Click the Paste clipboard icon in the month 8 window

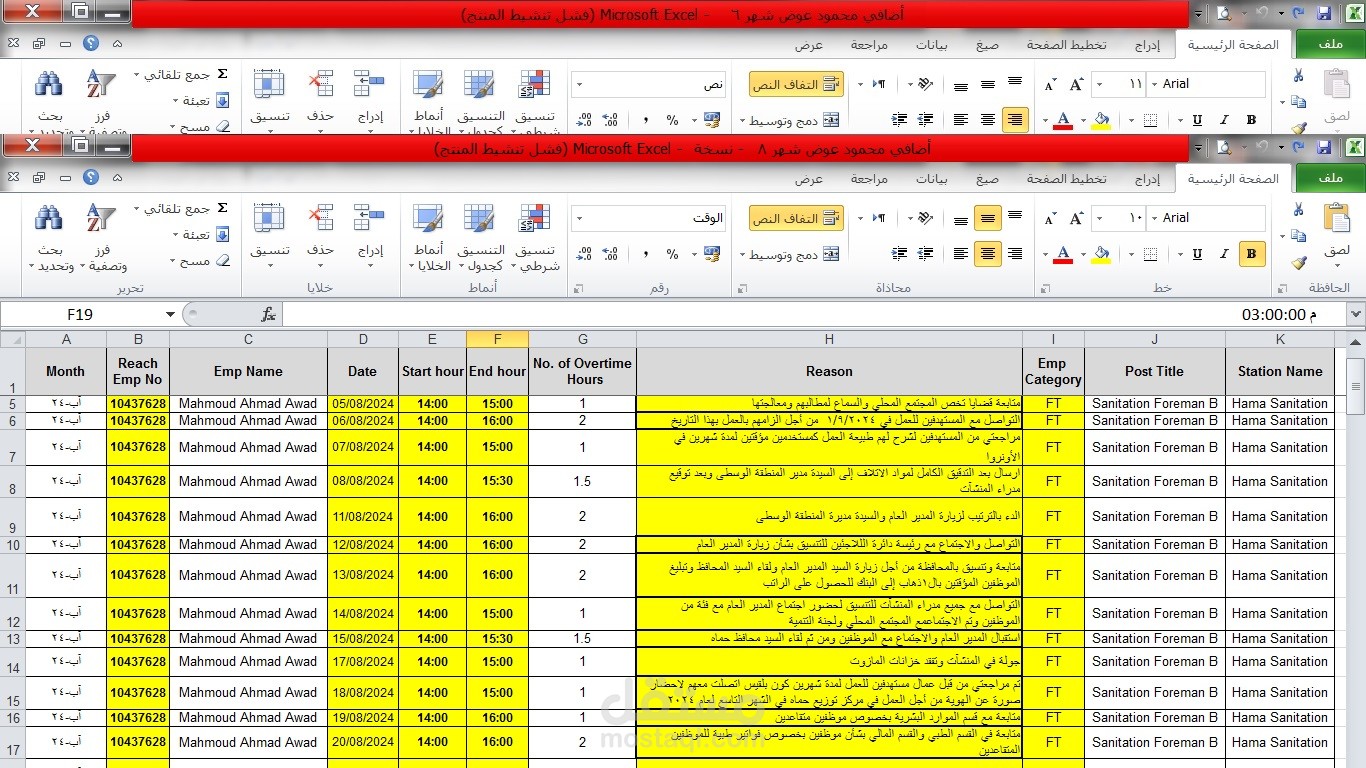[x=1337, y=218]
